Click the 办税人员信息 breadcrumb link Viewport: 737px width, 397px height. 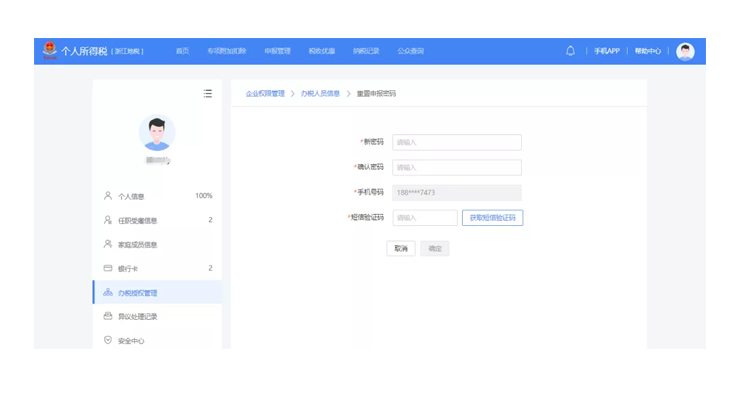[320, 93]
